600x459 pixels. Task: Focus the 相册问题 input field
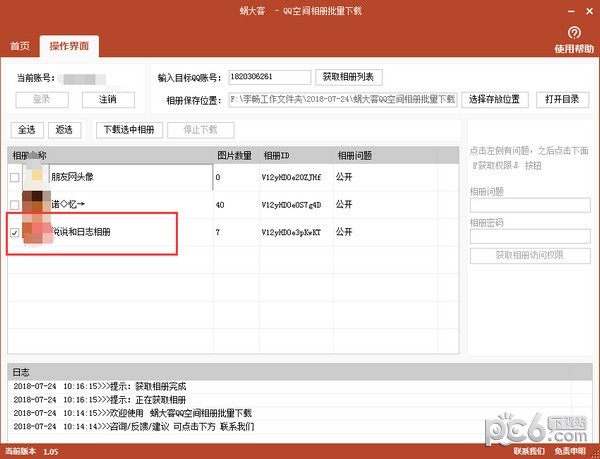530,205
